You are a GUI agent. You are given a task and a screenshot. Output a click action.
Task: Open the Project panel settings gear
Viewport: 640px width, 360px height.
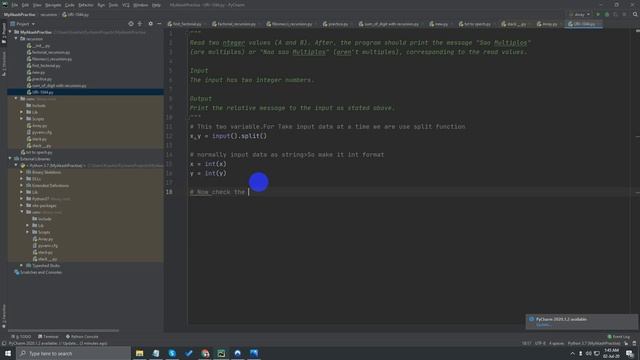click(x=150, y=24)
